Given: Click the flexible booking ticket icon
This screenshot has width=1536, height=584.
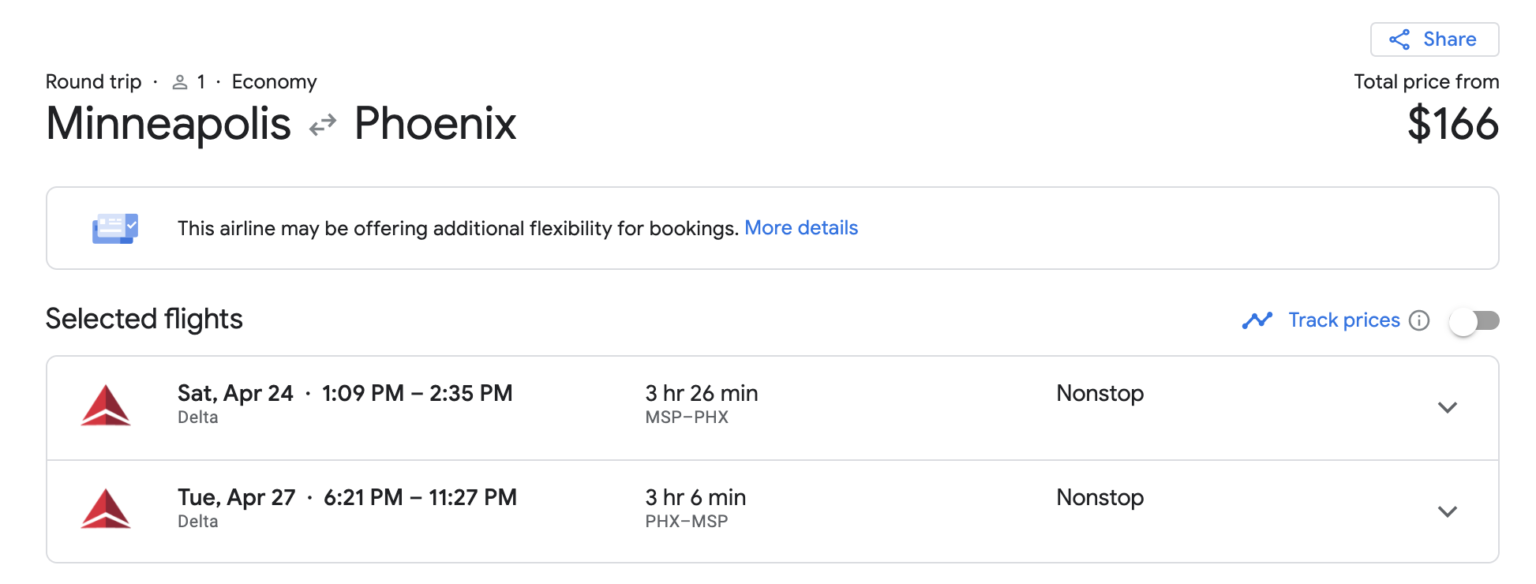Looking at the screenshot, I should (114, 227).
